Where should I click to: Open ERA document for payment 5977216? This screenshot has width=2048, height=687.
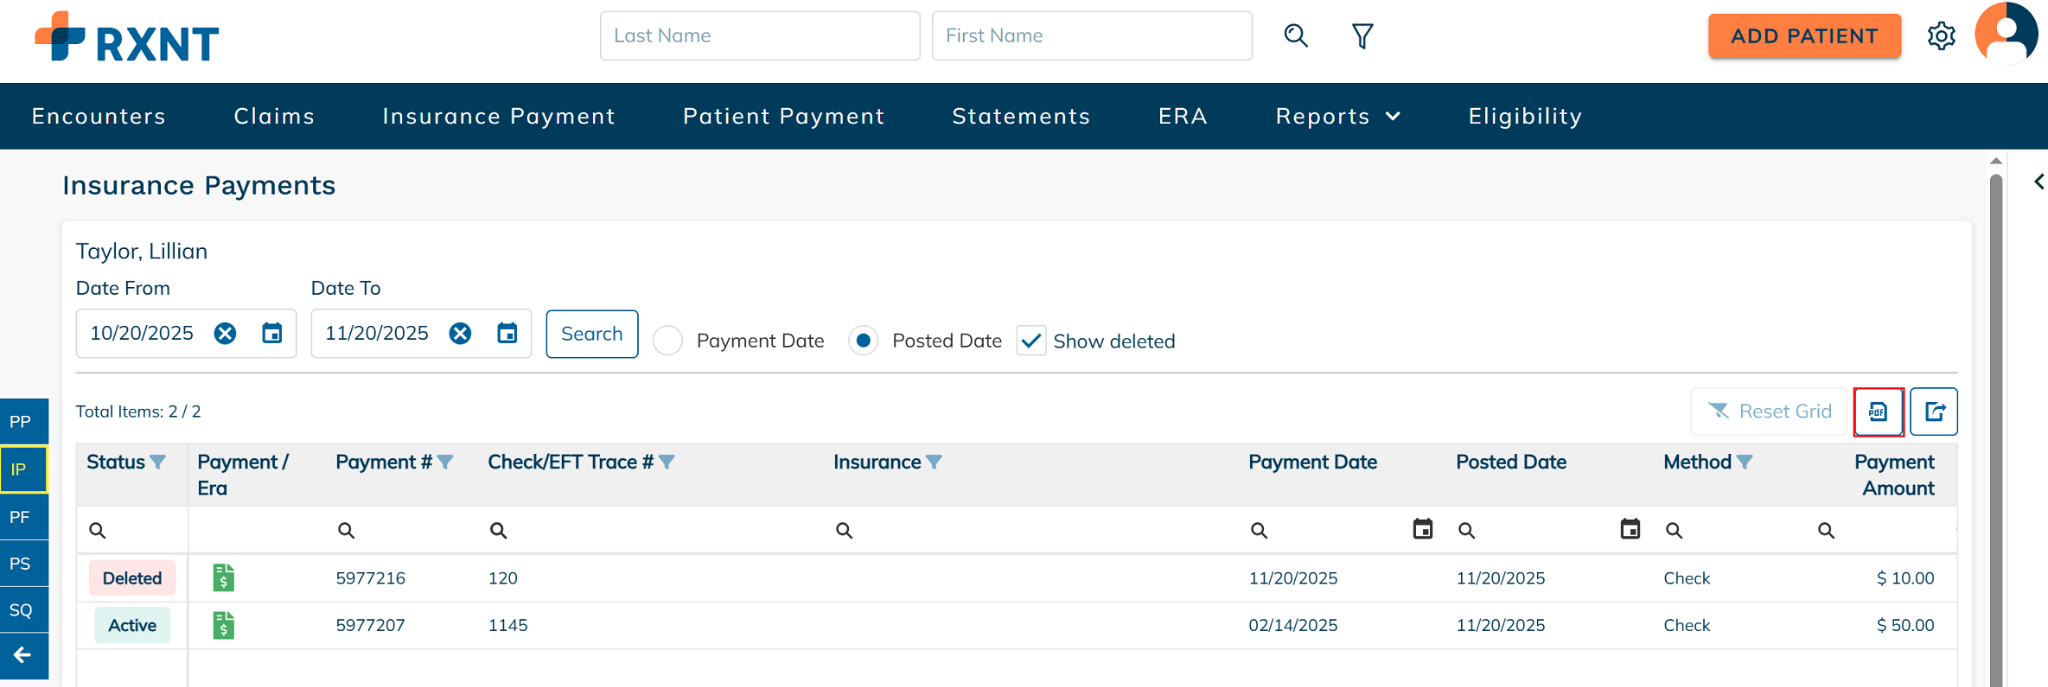tap(224, 578)
